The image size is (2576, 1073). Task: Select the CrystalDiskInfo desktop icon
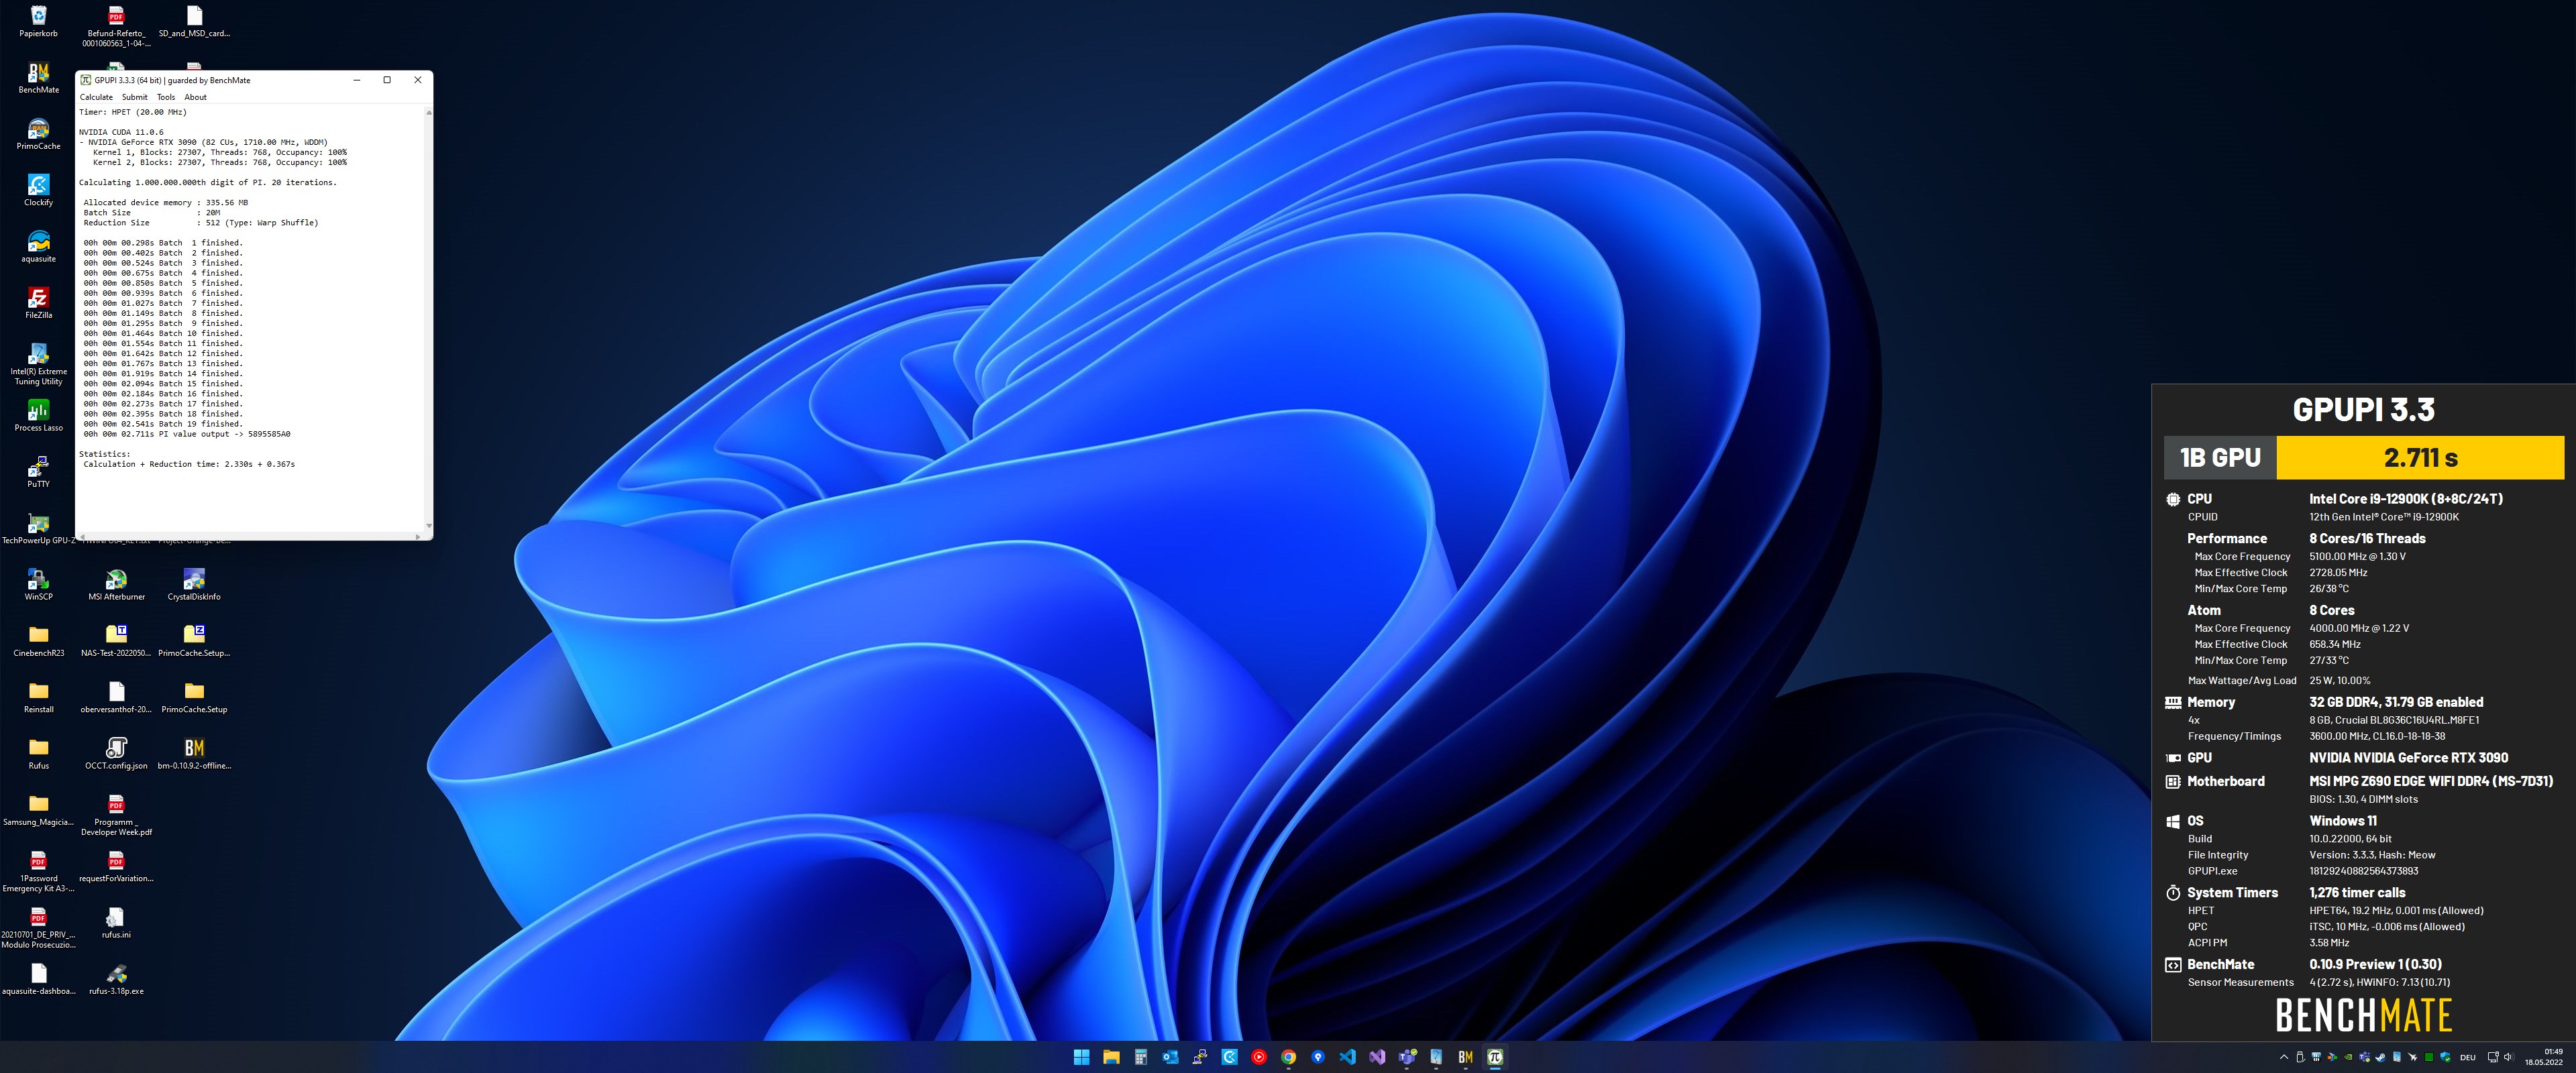pos(194,585)
